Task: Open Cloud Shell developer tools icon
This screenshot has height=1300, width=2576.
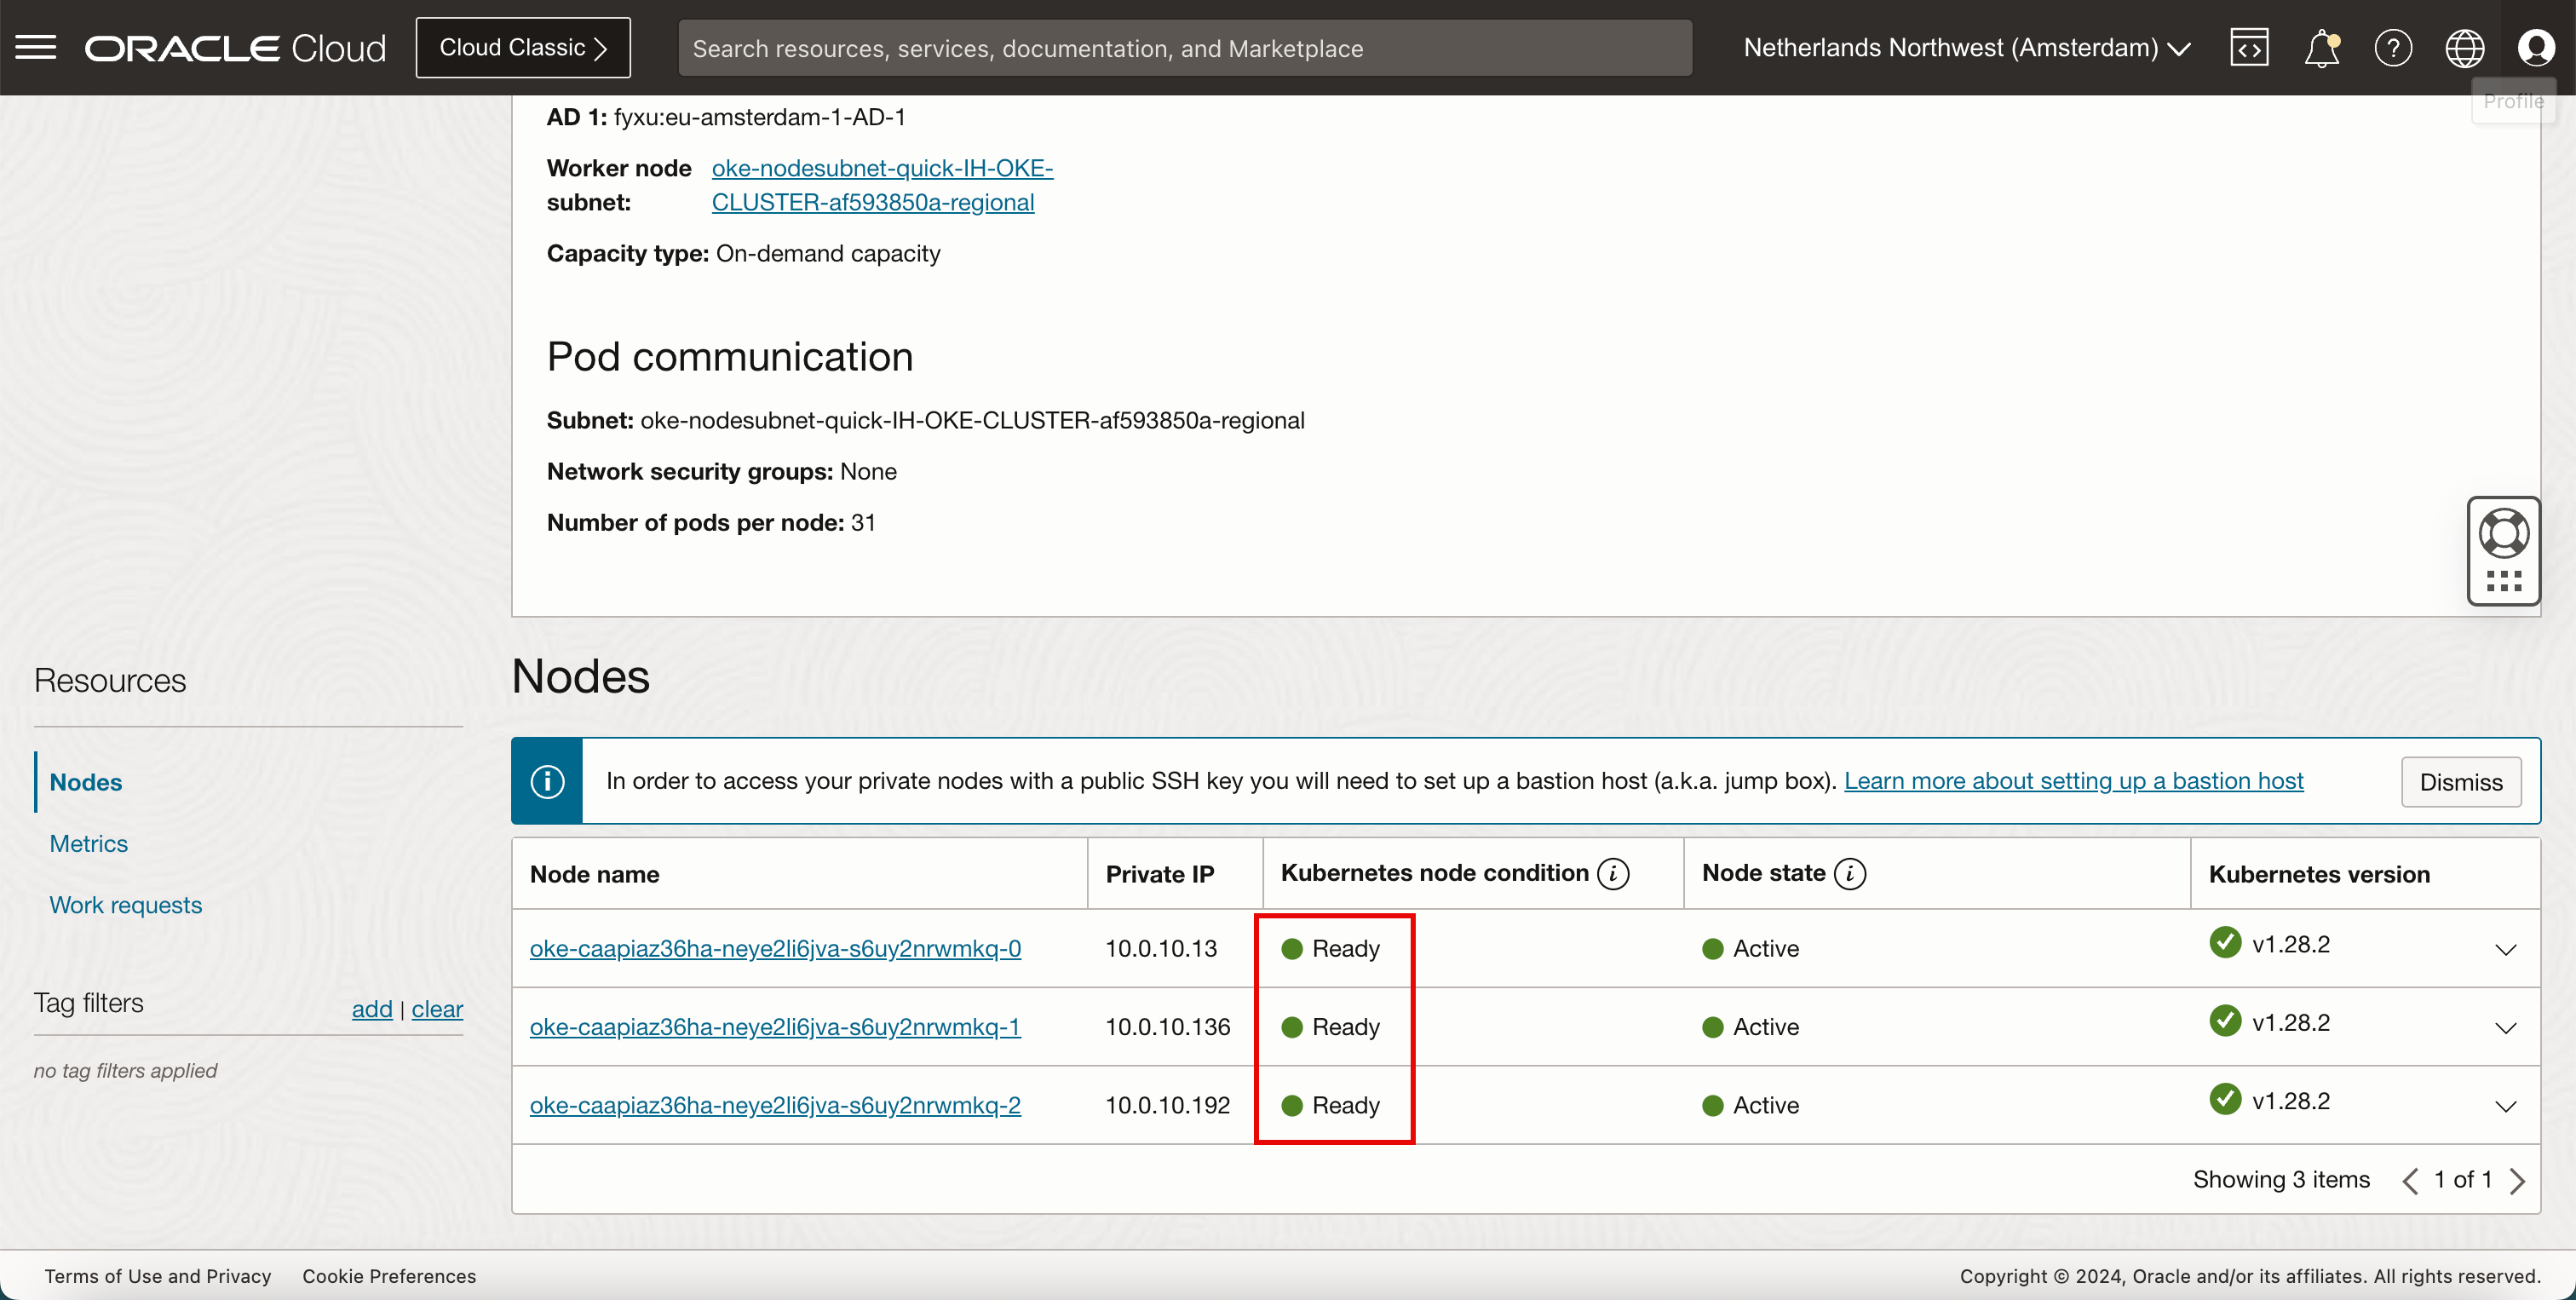Action: tap(2248, 47)
